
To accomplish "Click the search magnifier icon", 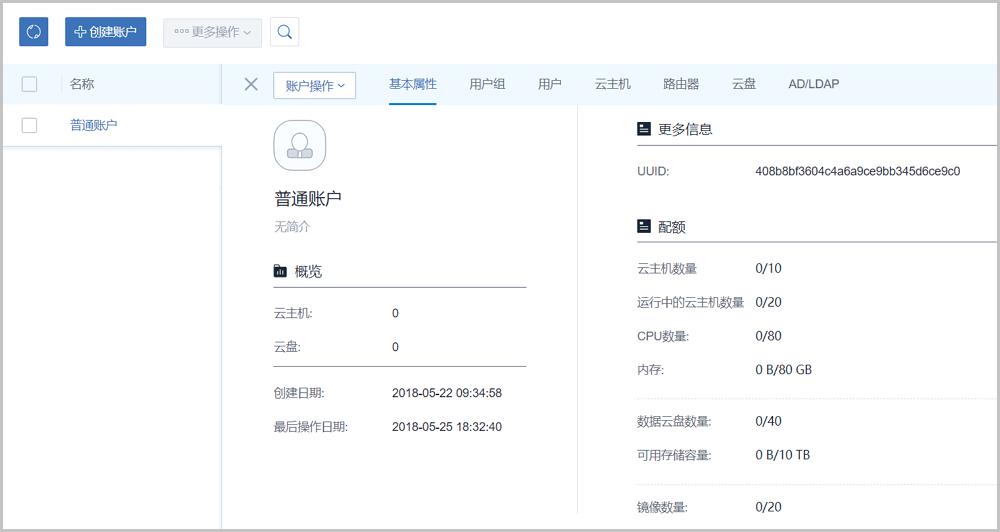I will [x=285, y=32].
